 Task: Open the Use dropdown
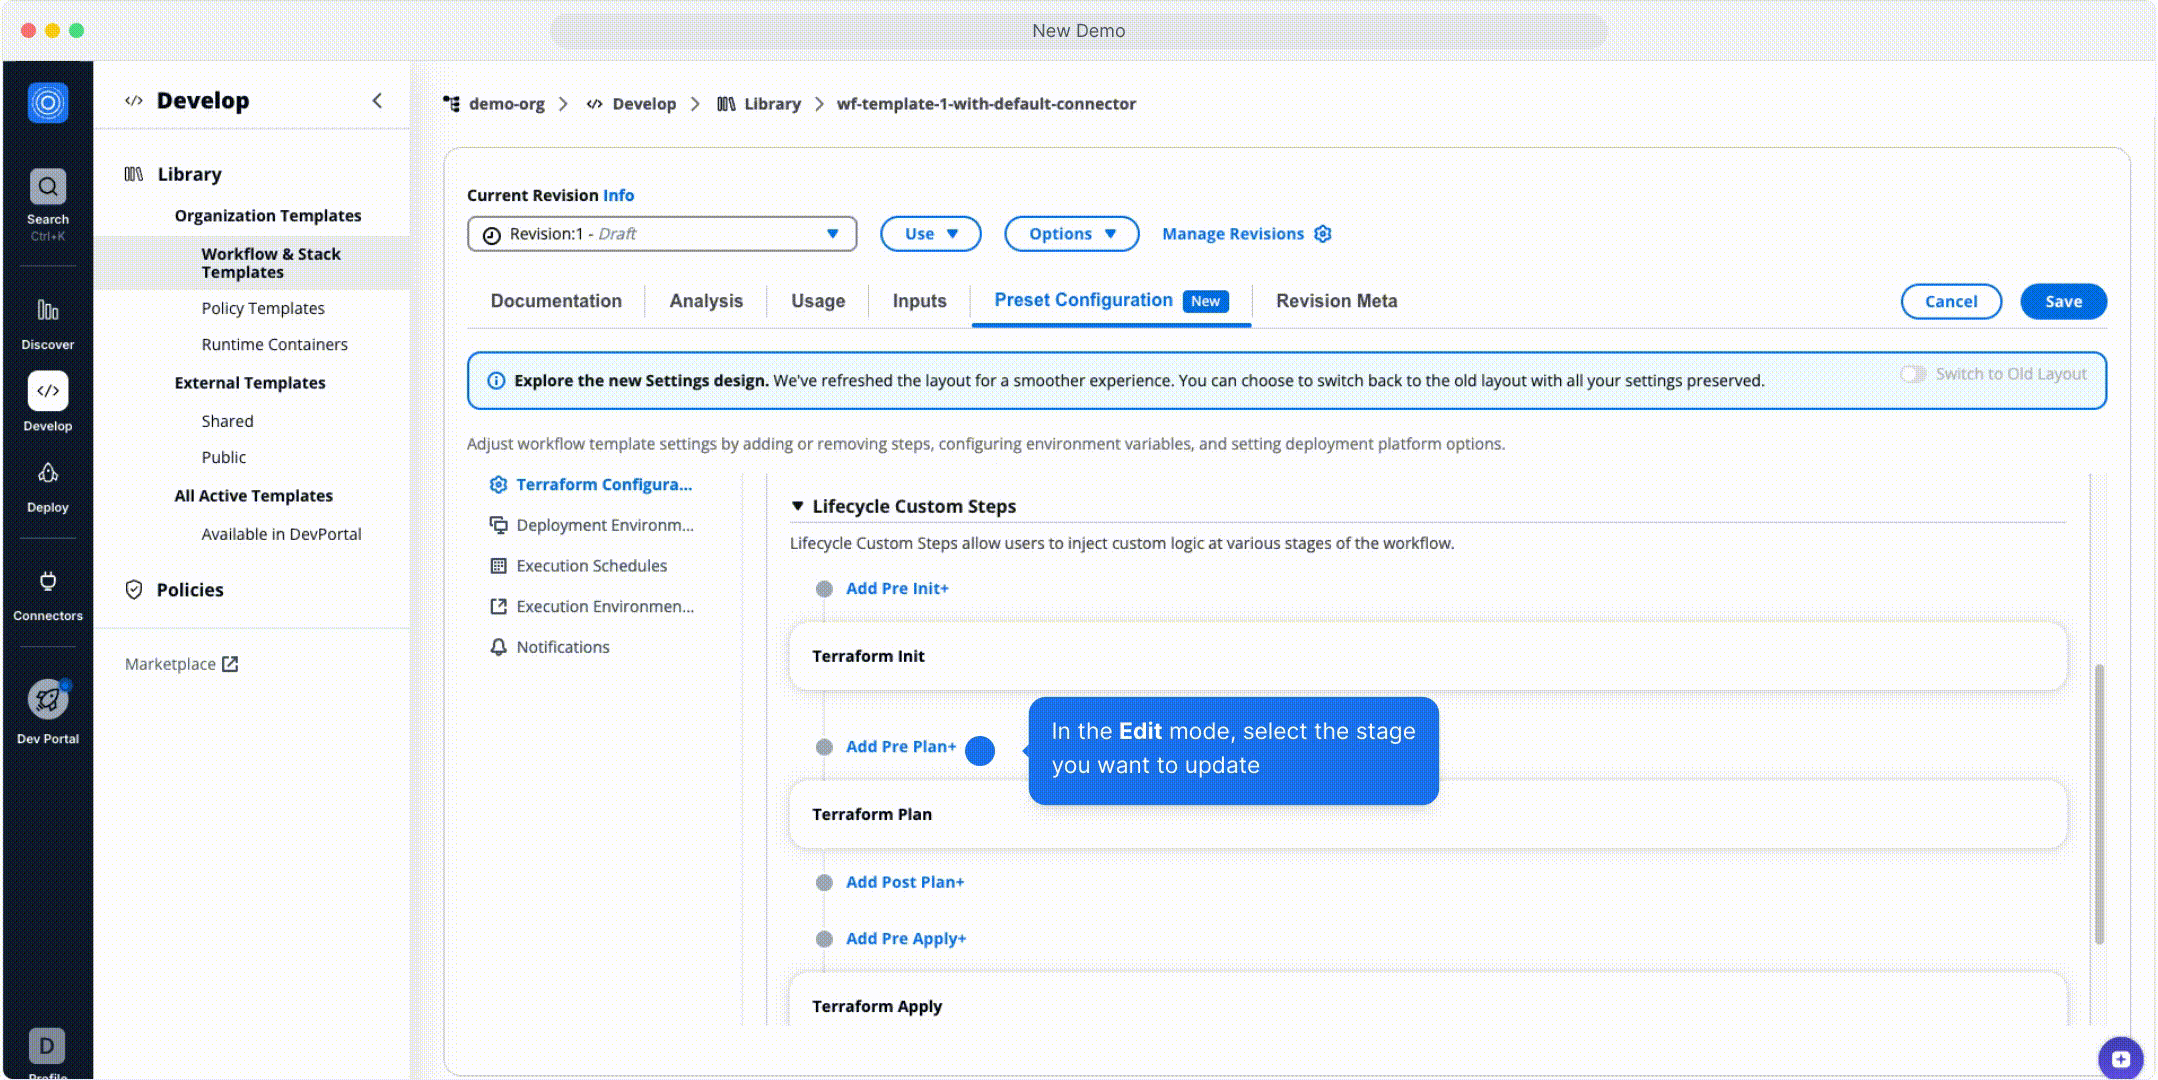[929, 233]
